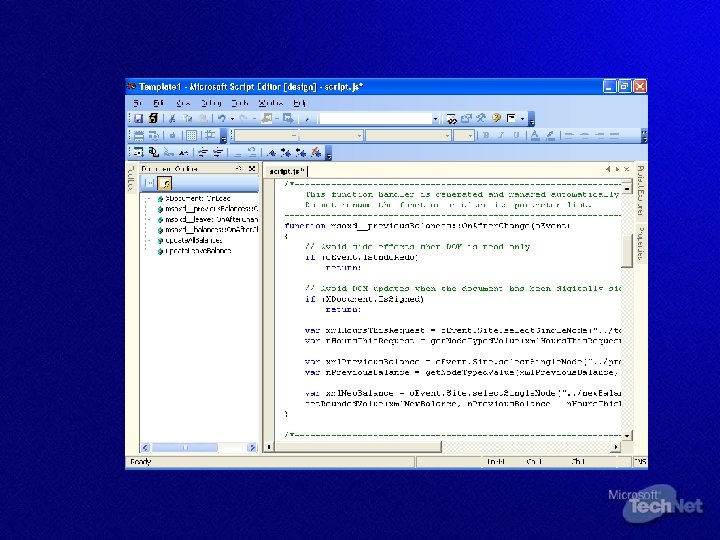Click the code editor horizontal scrollbar thumb
This screenshot has width=720, height=540.
tap(358, 446)
